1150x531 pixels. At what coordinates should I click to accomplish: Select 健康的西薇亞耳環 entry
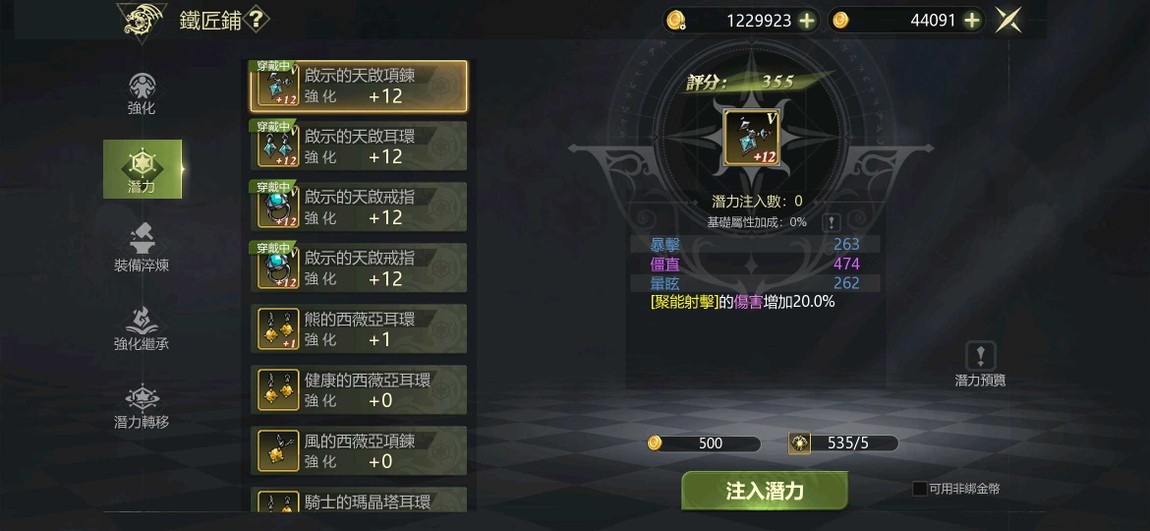click(359, 389)
